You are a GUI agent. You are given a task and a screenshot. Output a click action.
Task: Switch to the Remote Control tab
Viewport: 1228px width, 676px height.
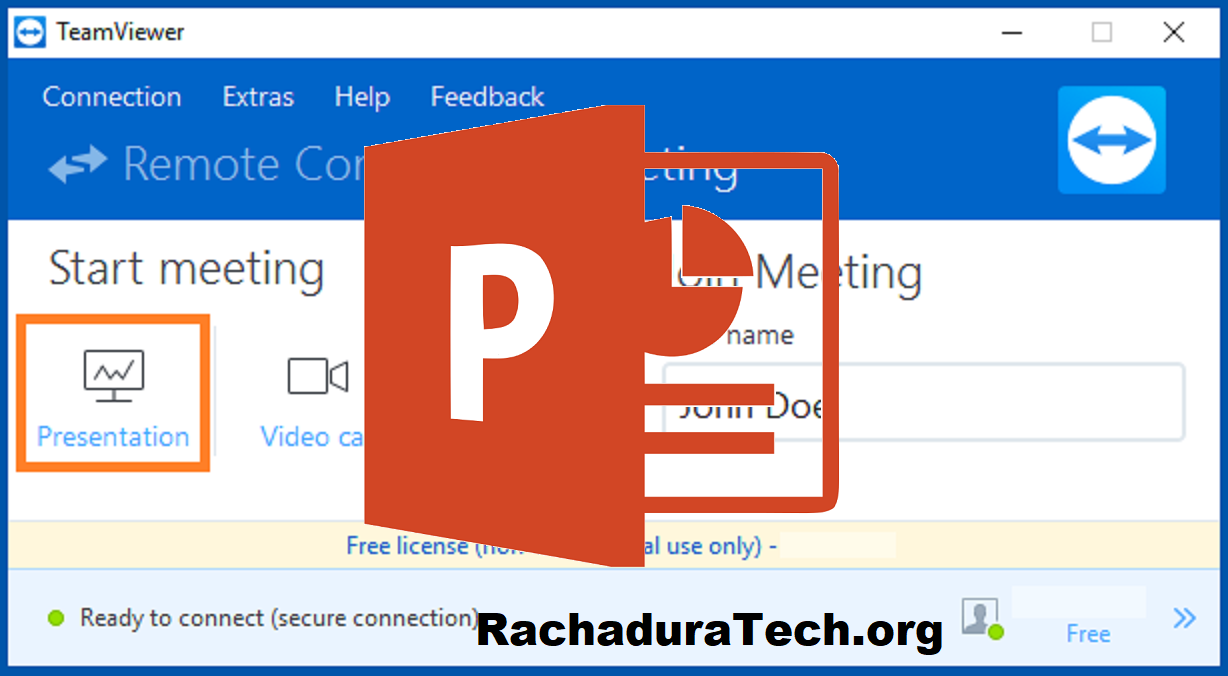[207, 164]
